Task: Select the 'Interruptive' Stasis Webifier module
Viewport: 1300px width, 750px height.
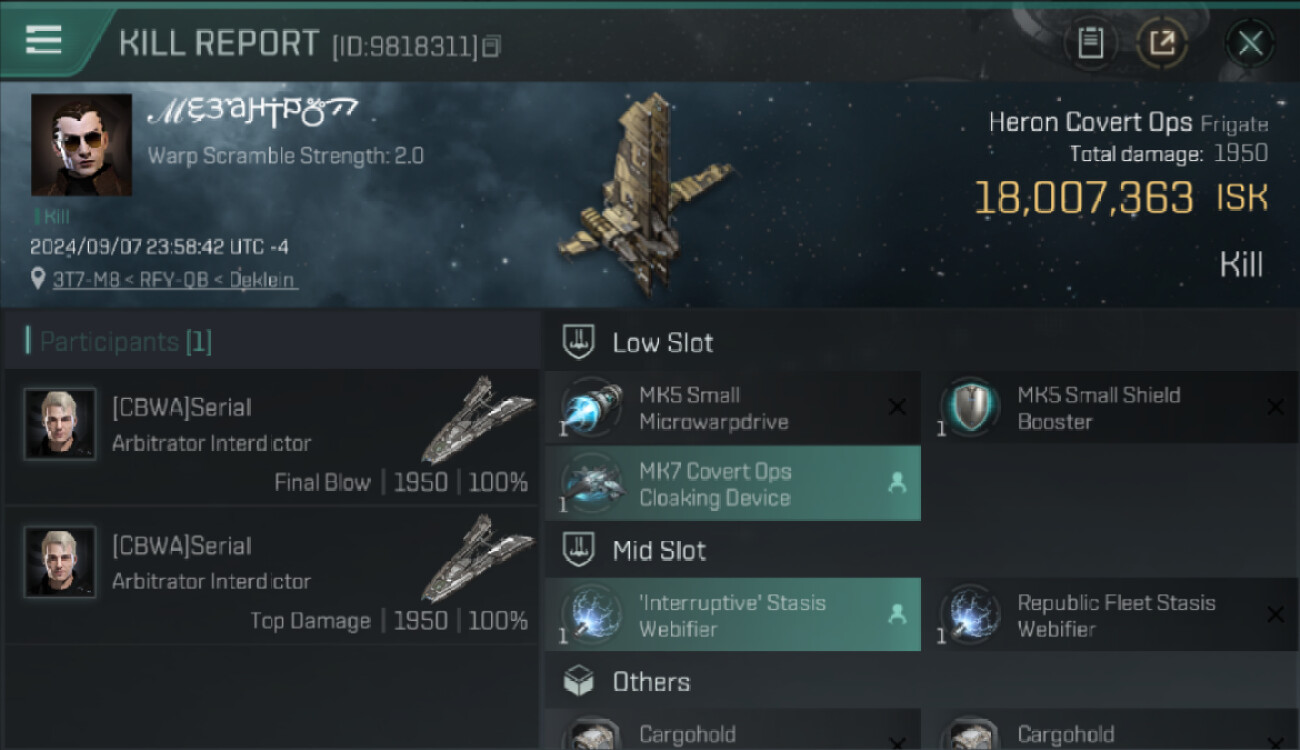Action: coord(733,615)
